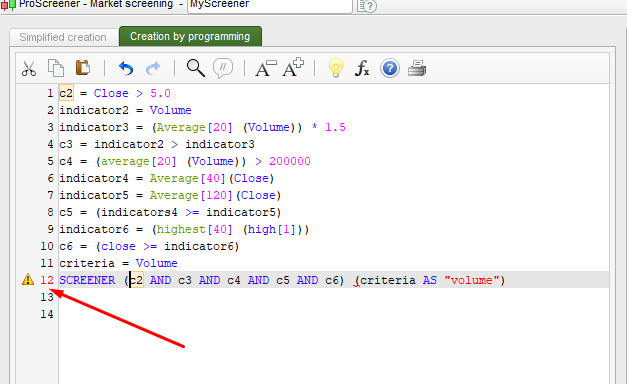
Task: Click warning triangle on line 12
Action: coord(28,279)
